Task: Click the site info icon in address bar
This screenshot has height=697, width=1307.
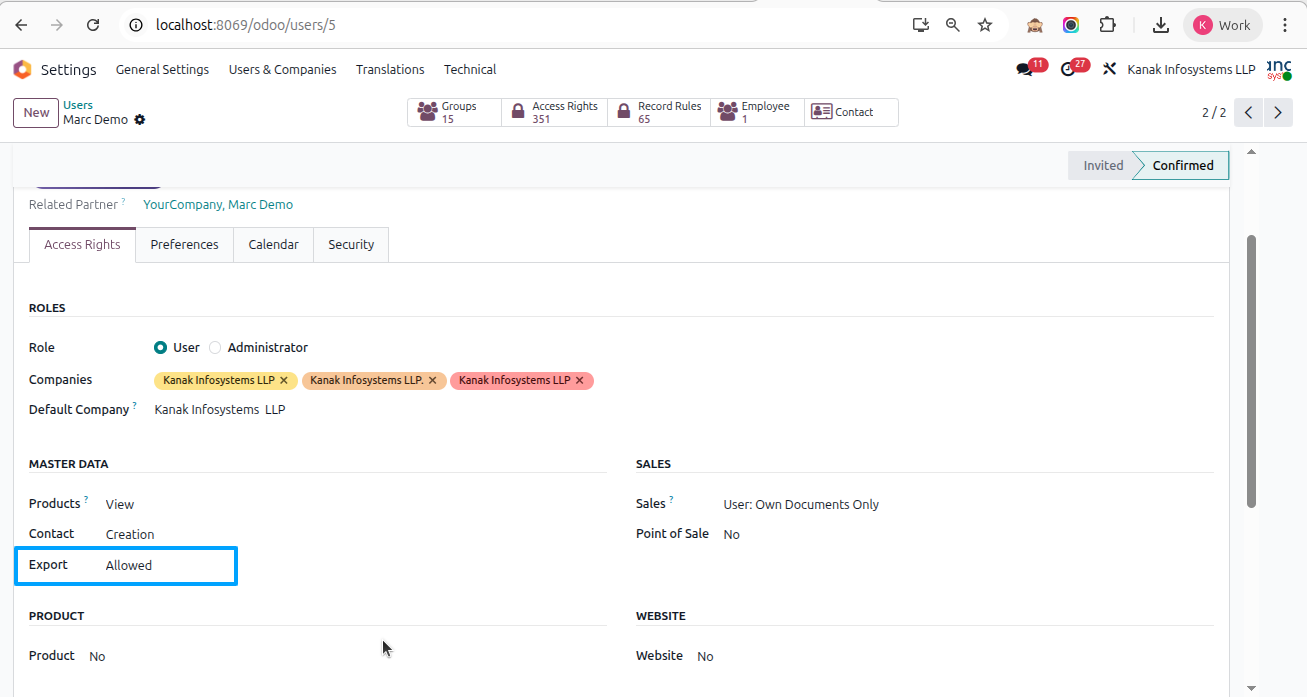Action: (x=137, y=25)
